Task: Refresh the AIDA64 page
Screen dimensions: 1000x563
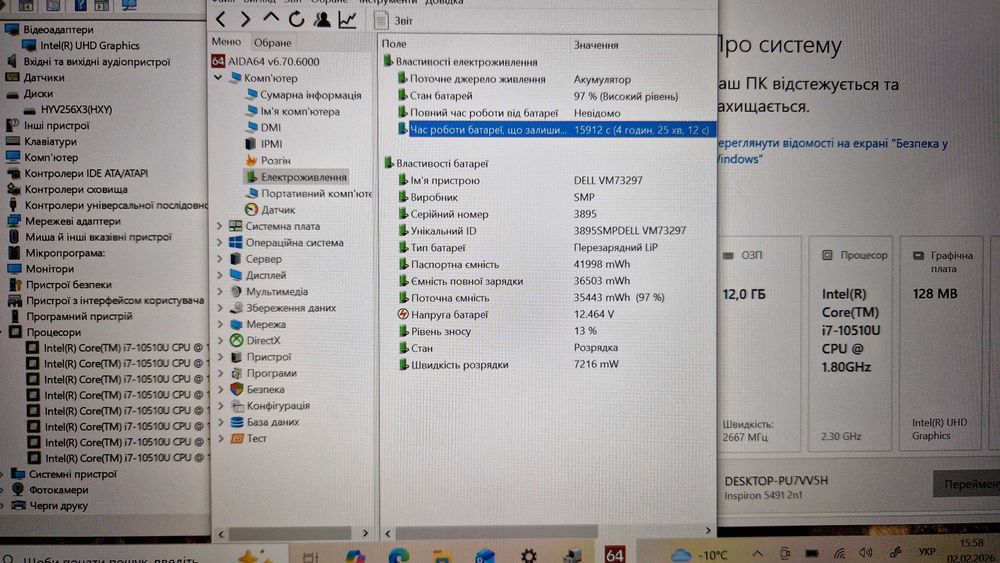Action: coord(297,20)
